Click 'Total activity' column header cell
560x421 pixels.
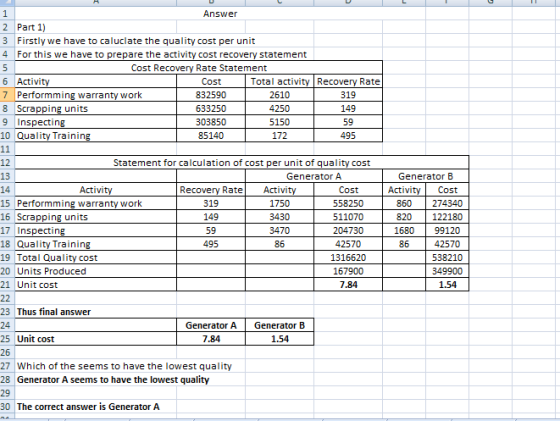(280, 81)
